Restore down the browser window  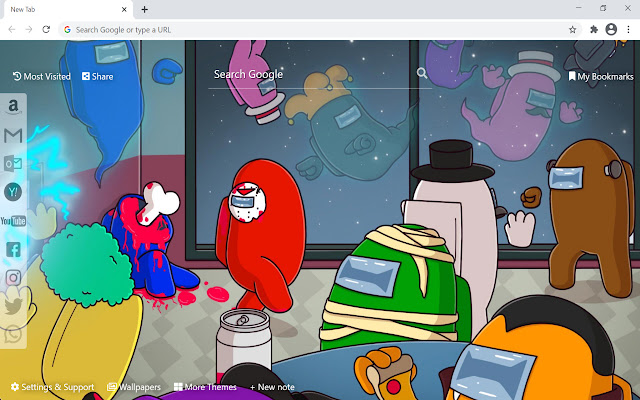pos(603,8)
